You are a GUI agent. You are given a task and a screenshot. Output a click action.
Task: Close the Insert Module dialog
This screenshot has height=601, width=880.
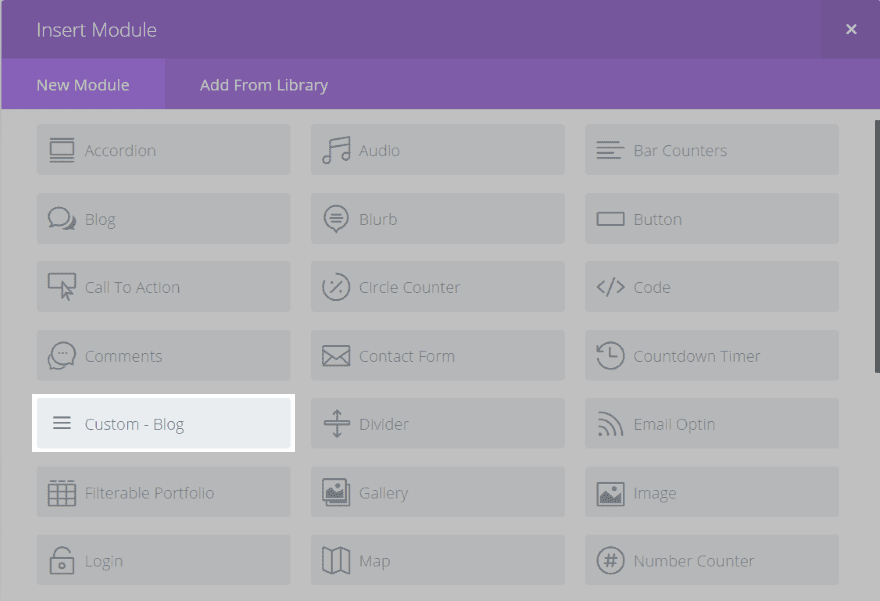[851, 30]
